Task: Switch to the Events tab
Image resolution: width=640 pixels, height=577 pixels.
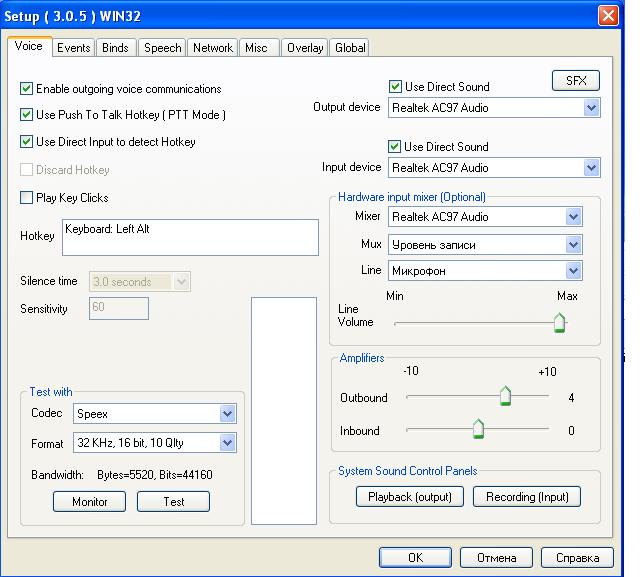Action: tap(73, 48)
